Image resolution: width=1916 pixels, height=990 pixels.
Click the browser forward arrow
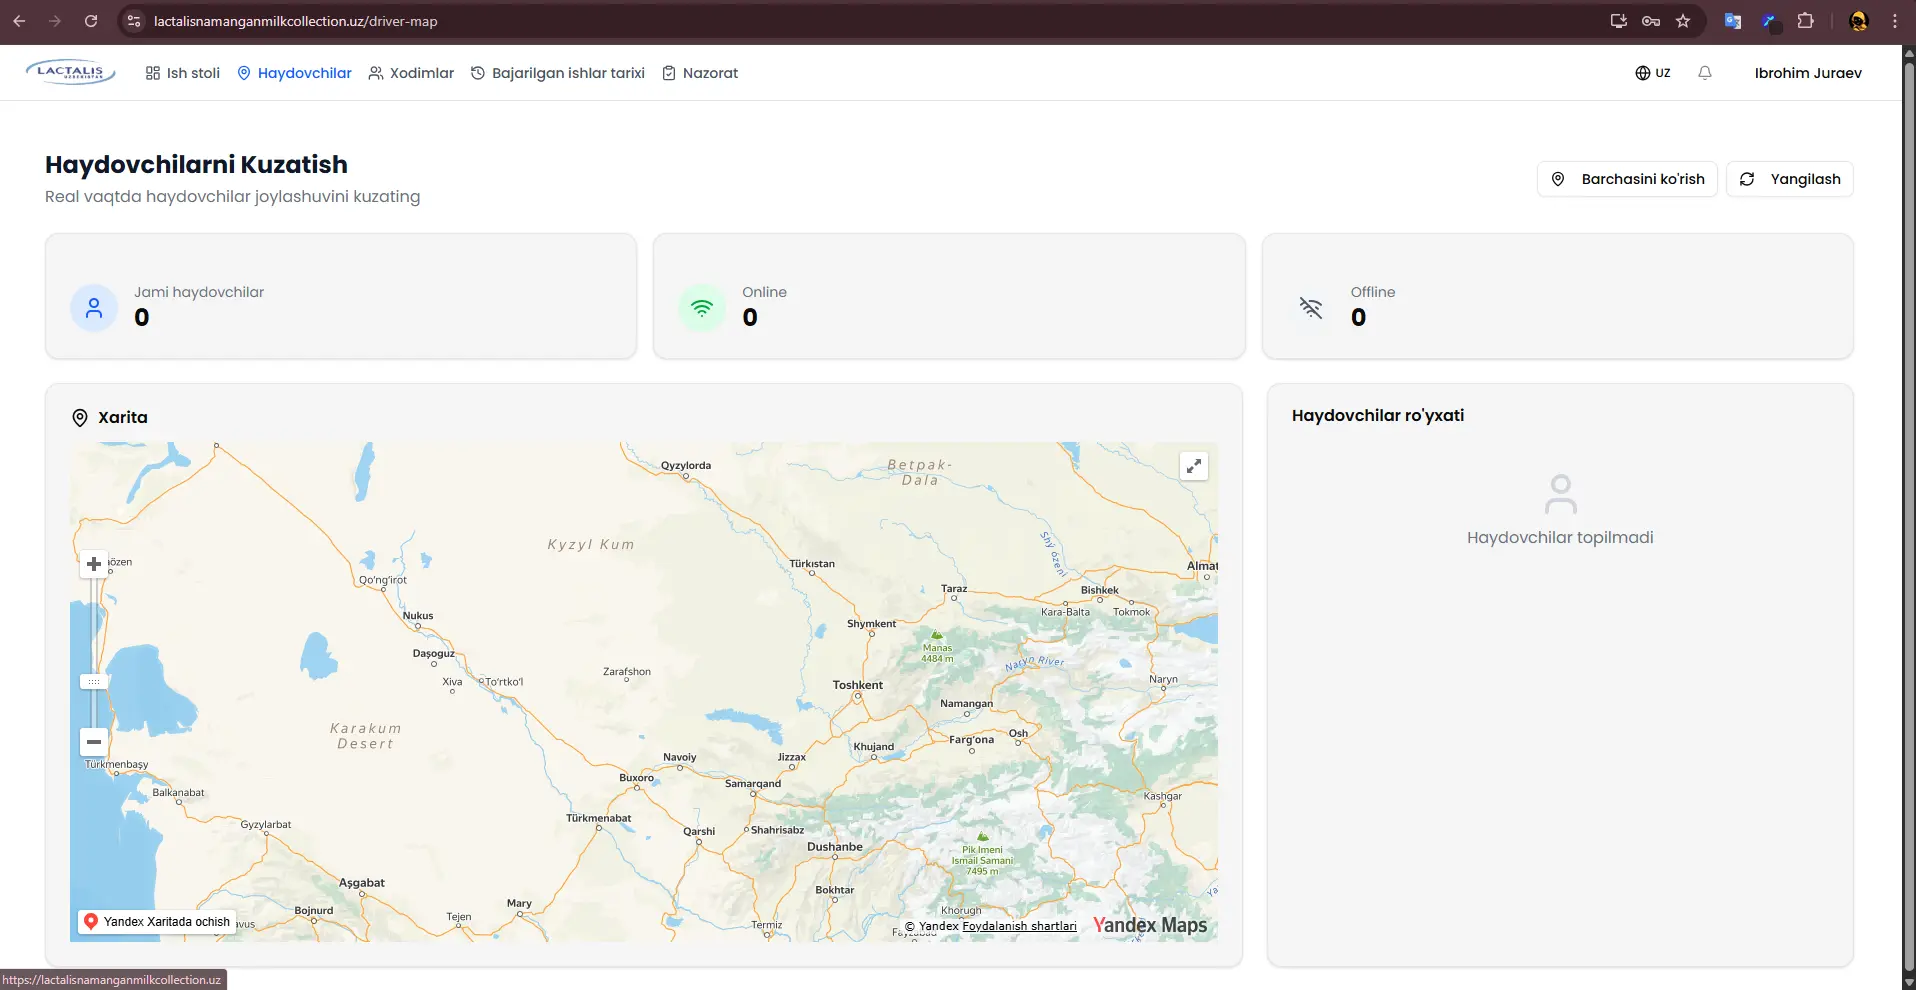point(55,21)
